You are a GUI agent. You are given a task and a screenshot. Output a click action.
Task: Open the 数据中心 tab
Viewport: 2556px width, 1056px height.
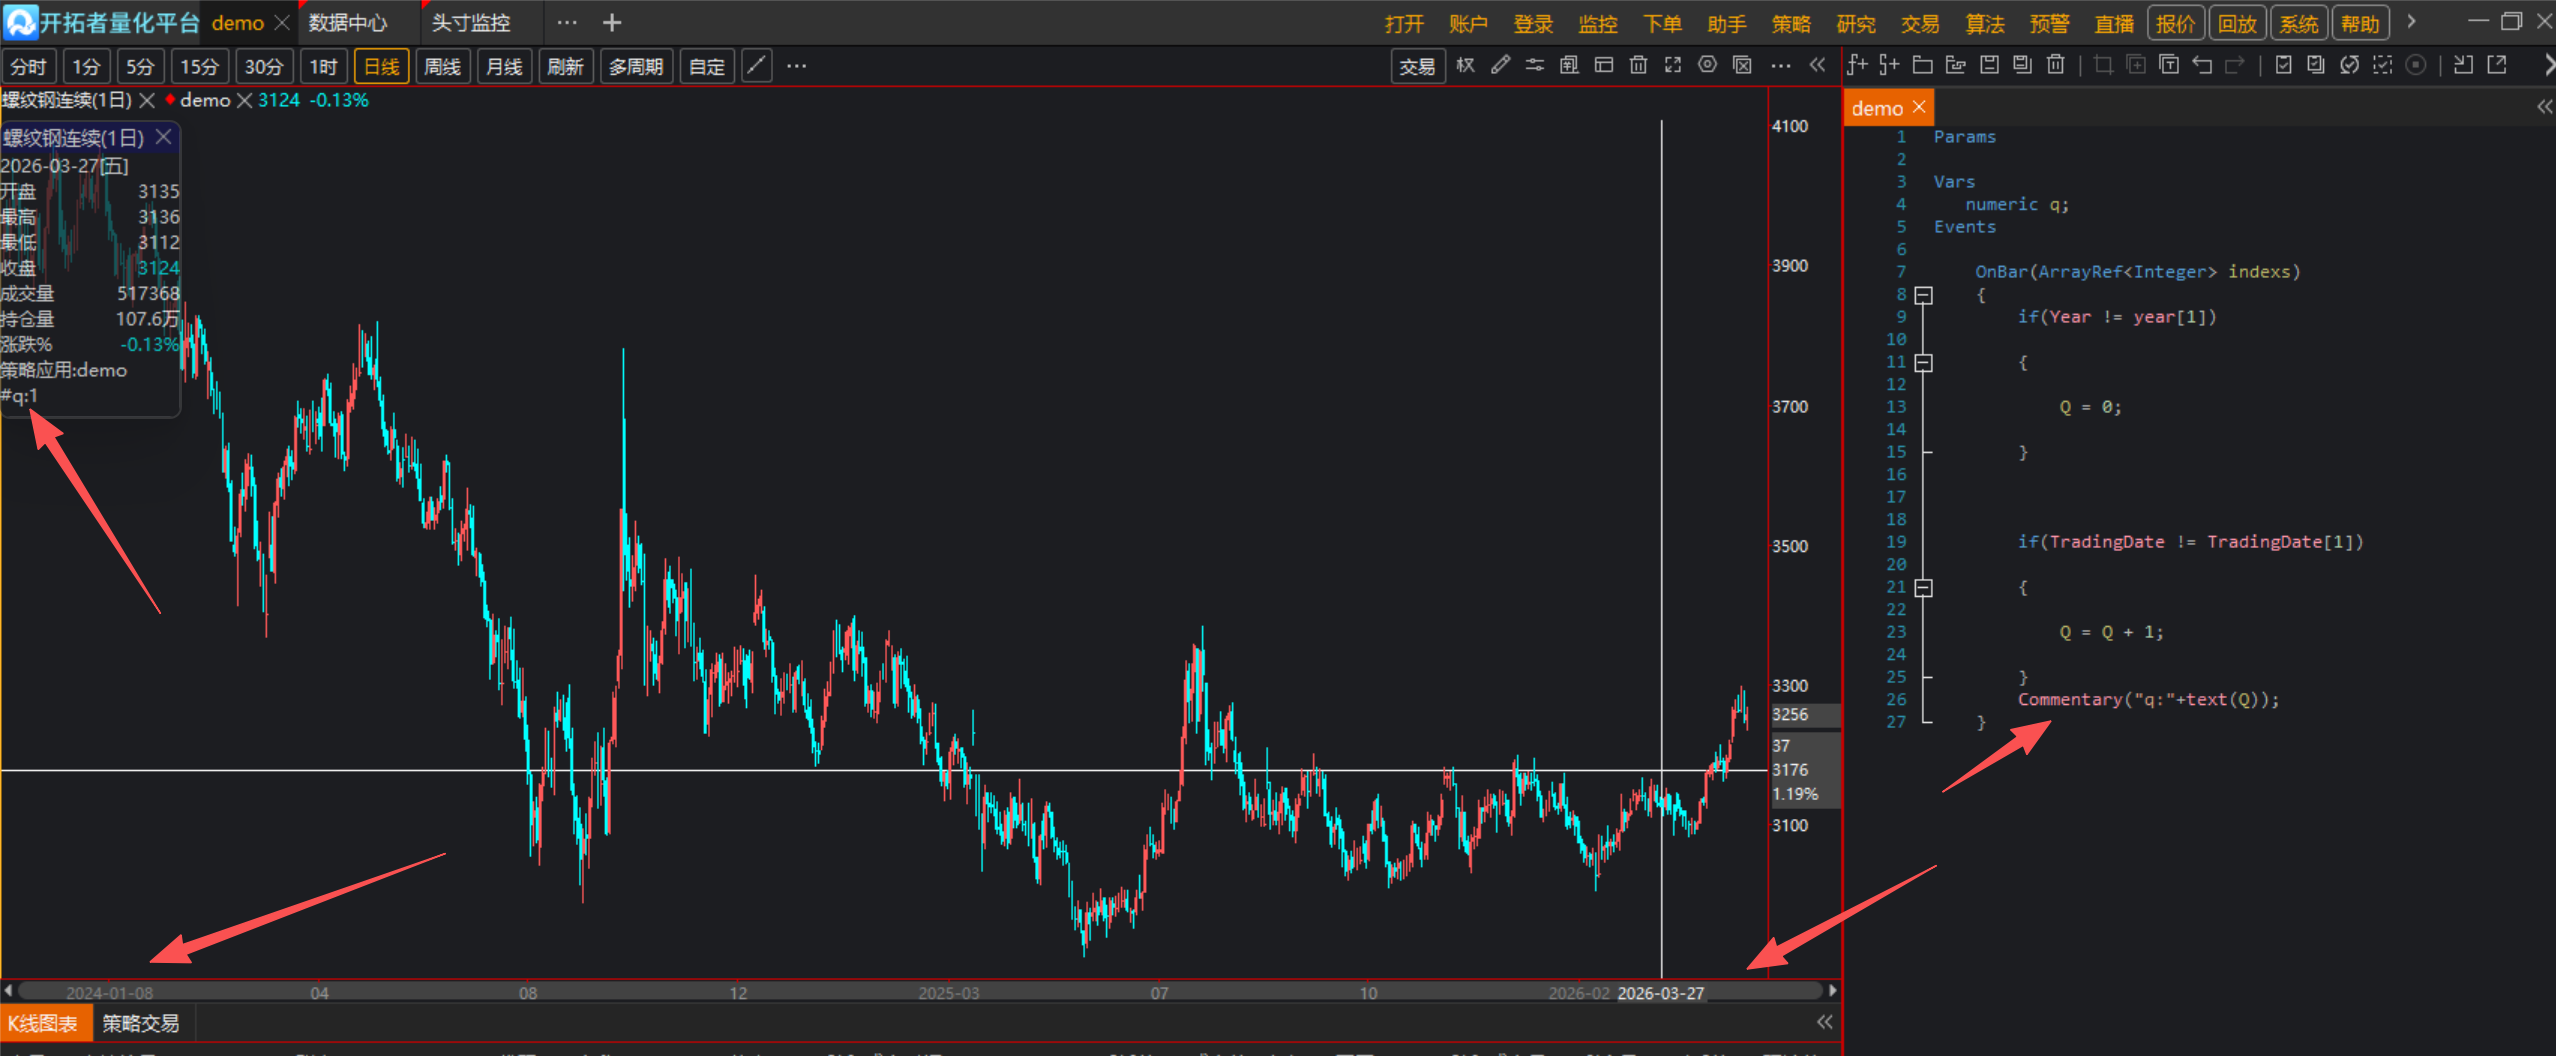pyautogui.click(x=347, y=22)
